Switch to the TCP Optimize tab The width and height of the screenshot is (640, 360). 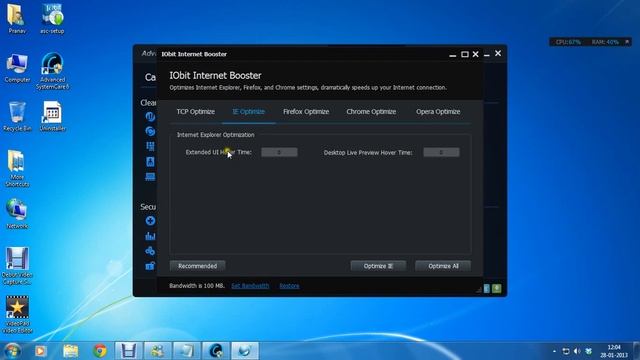pyautogui.click(x=196, y=111)
